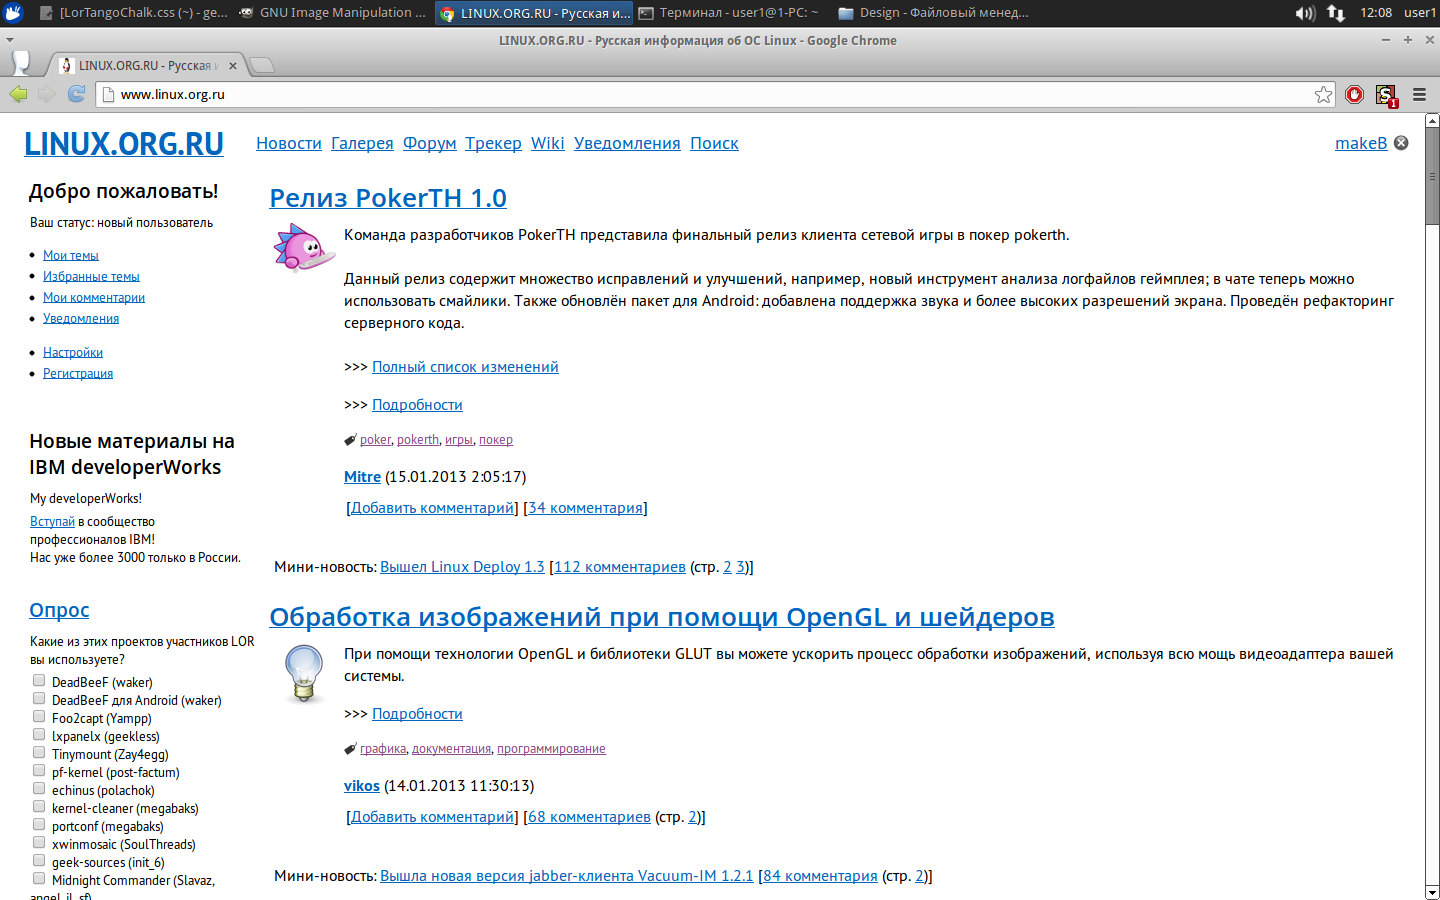Open Форум in site navigation
The width and height of the screenshot is (1440, 900).
click(430, 143)
